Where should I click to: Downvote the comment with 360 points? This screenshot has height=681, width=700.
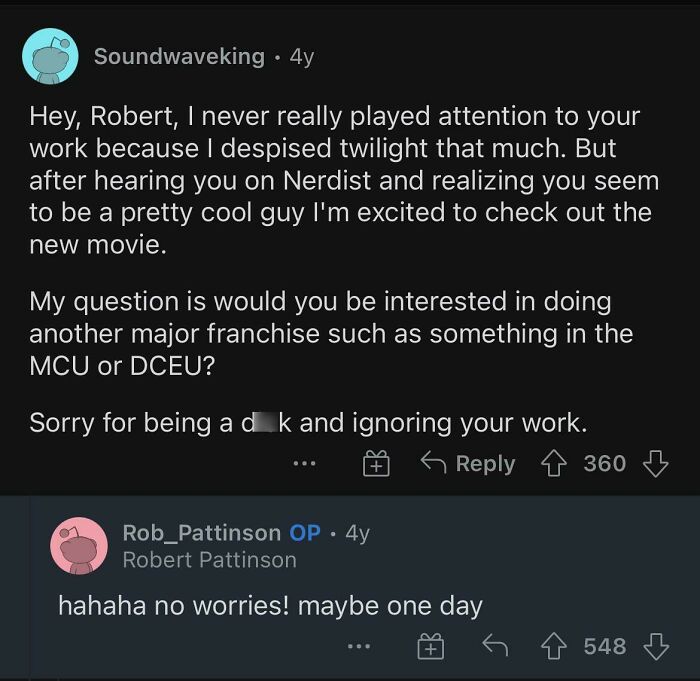click(x=654, y=463)
